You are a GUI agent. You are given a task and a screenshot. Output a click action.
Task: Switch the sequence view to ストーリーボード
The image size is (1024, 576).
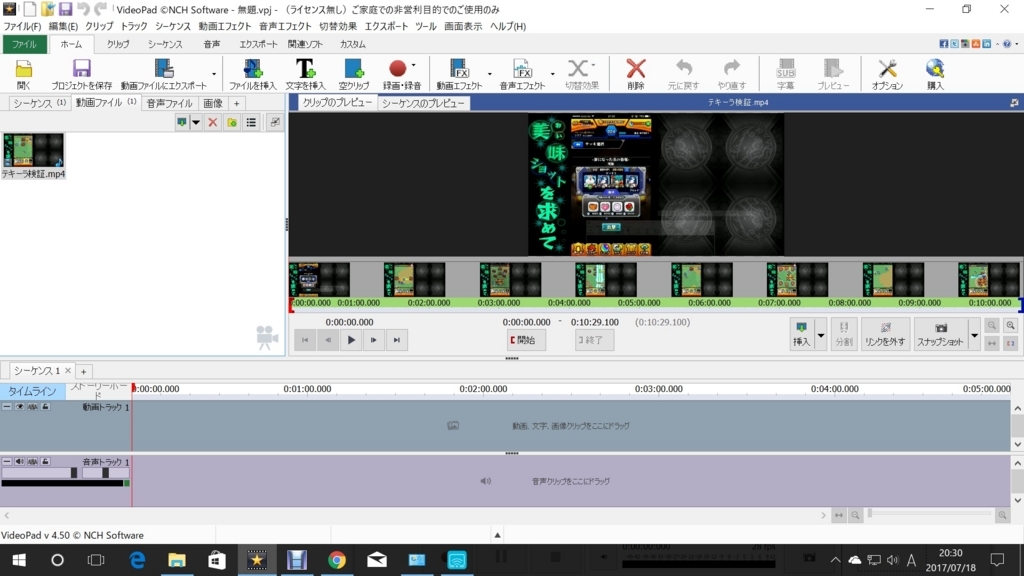tap(99, 391)
